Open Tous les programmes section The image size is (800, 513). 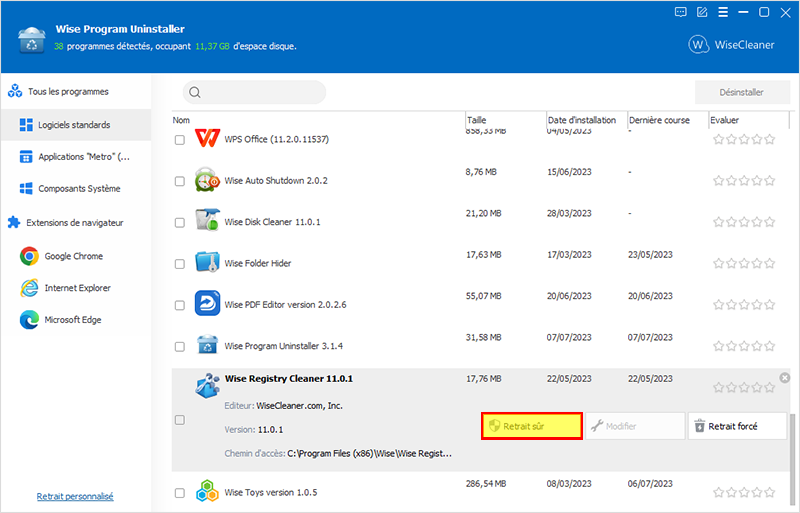(76, 91)
